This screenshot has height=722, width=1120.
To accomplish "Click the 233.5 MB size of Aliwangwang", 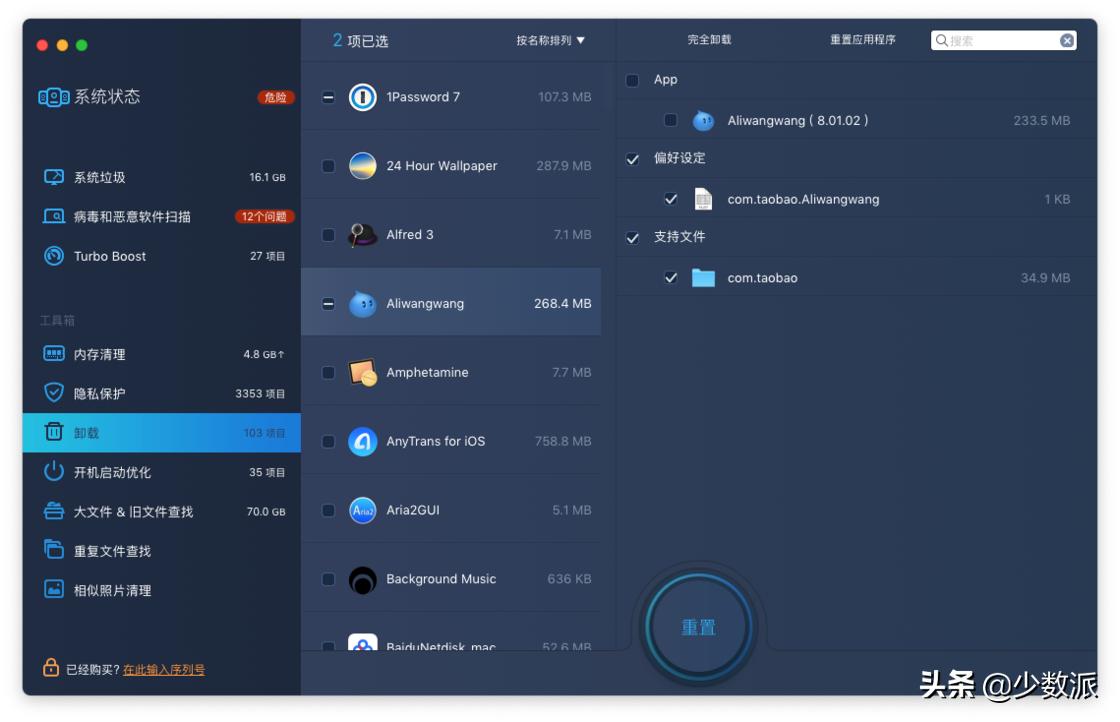I will [1041, 121].
